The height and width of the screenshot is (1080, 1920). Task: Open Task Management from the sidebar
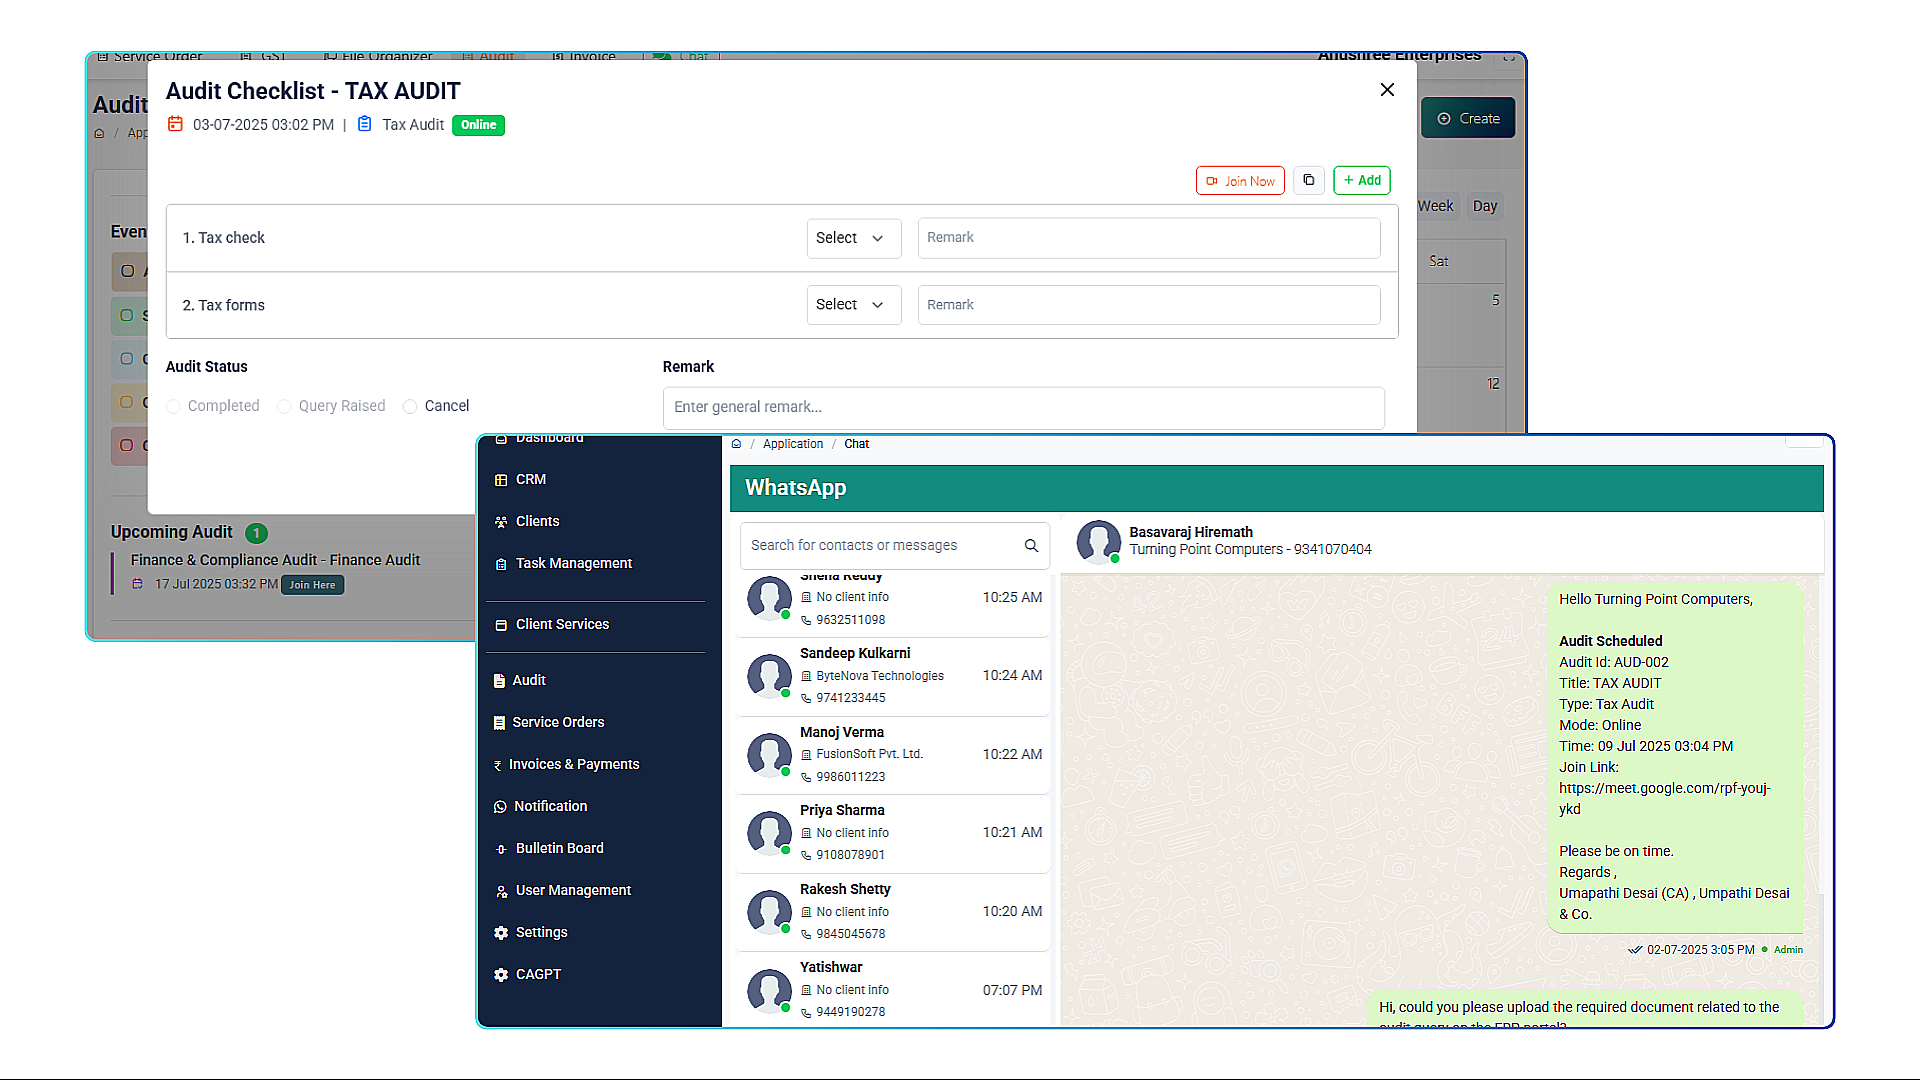click(x=573, y=563)
